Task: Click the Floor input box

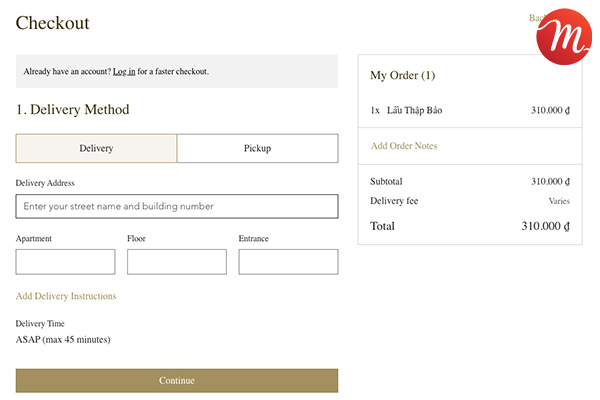Action: (x=177, y=262)
